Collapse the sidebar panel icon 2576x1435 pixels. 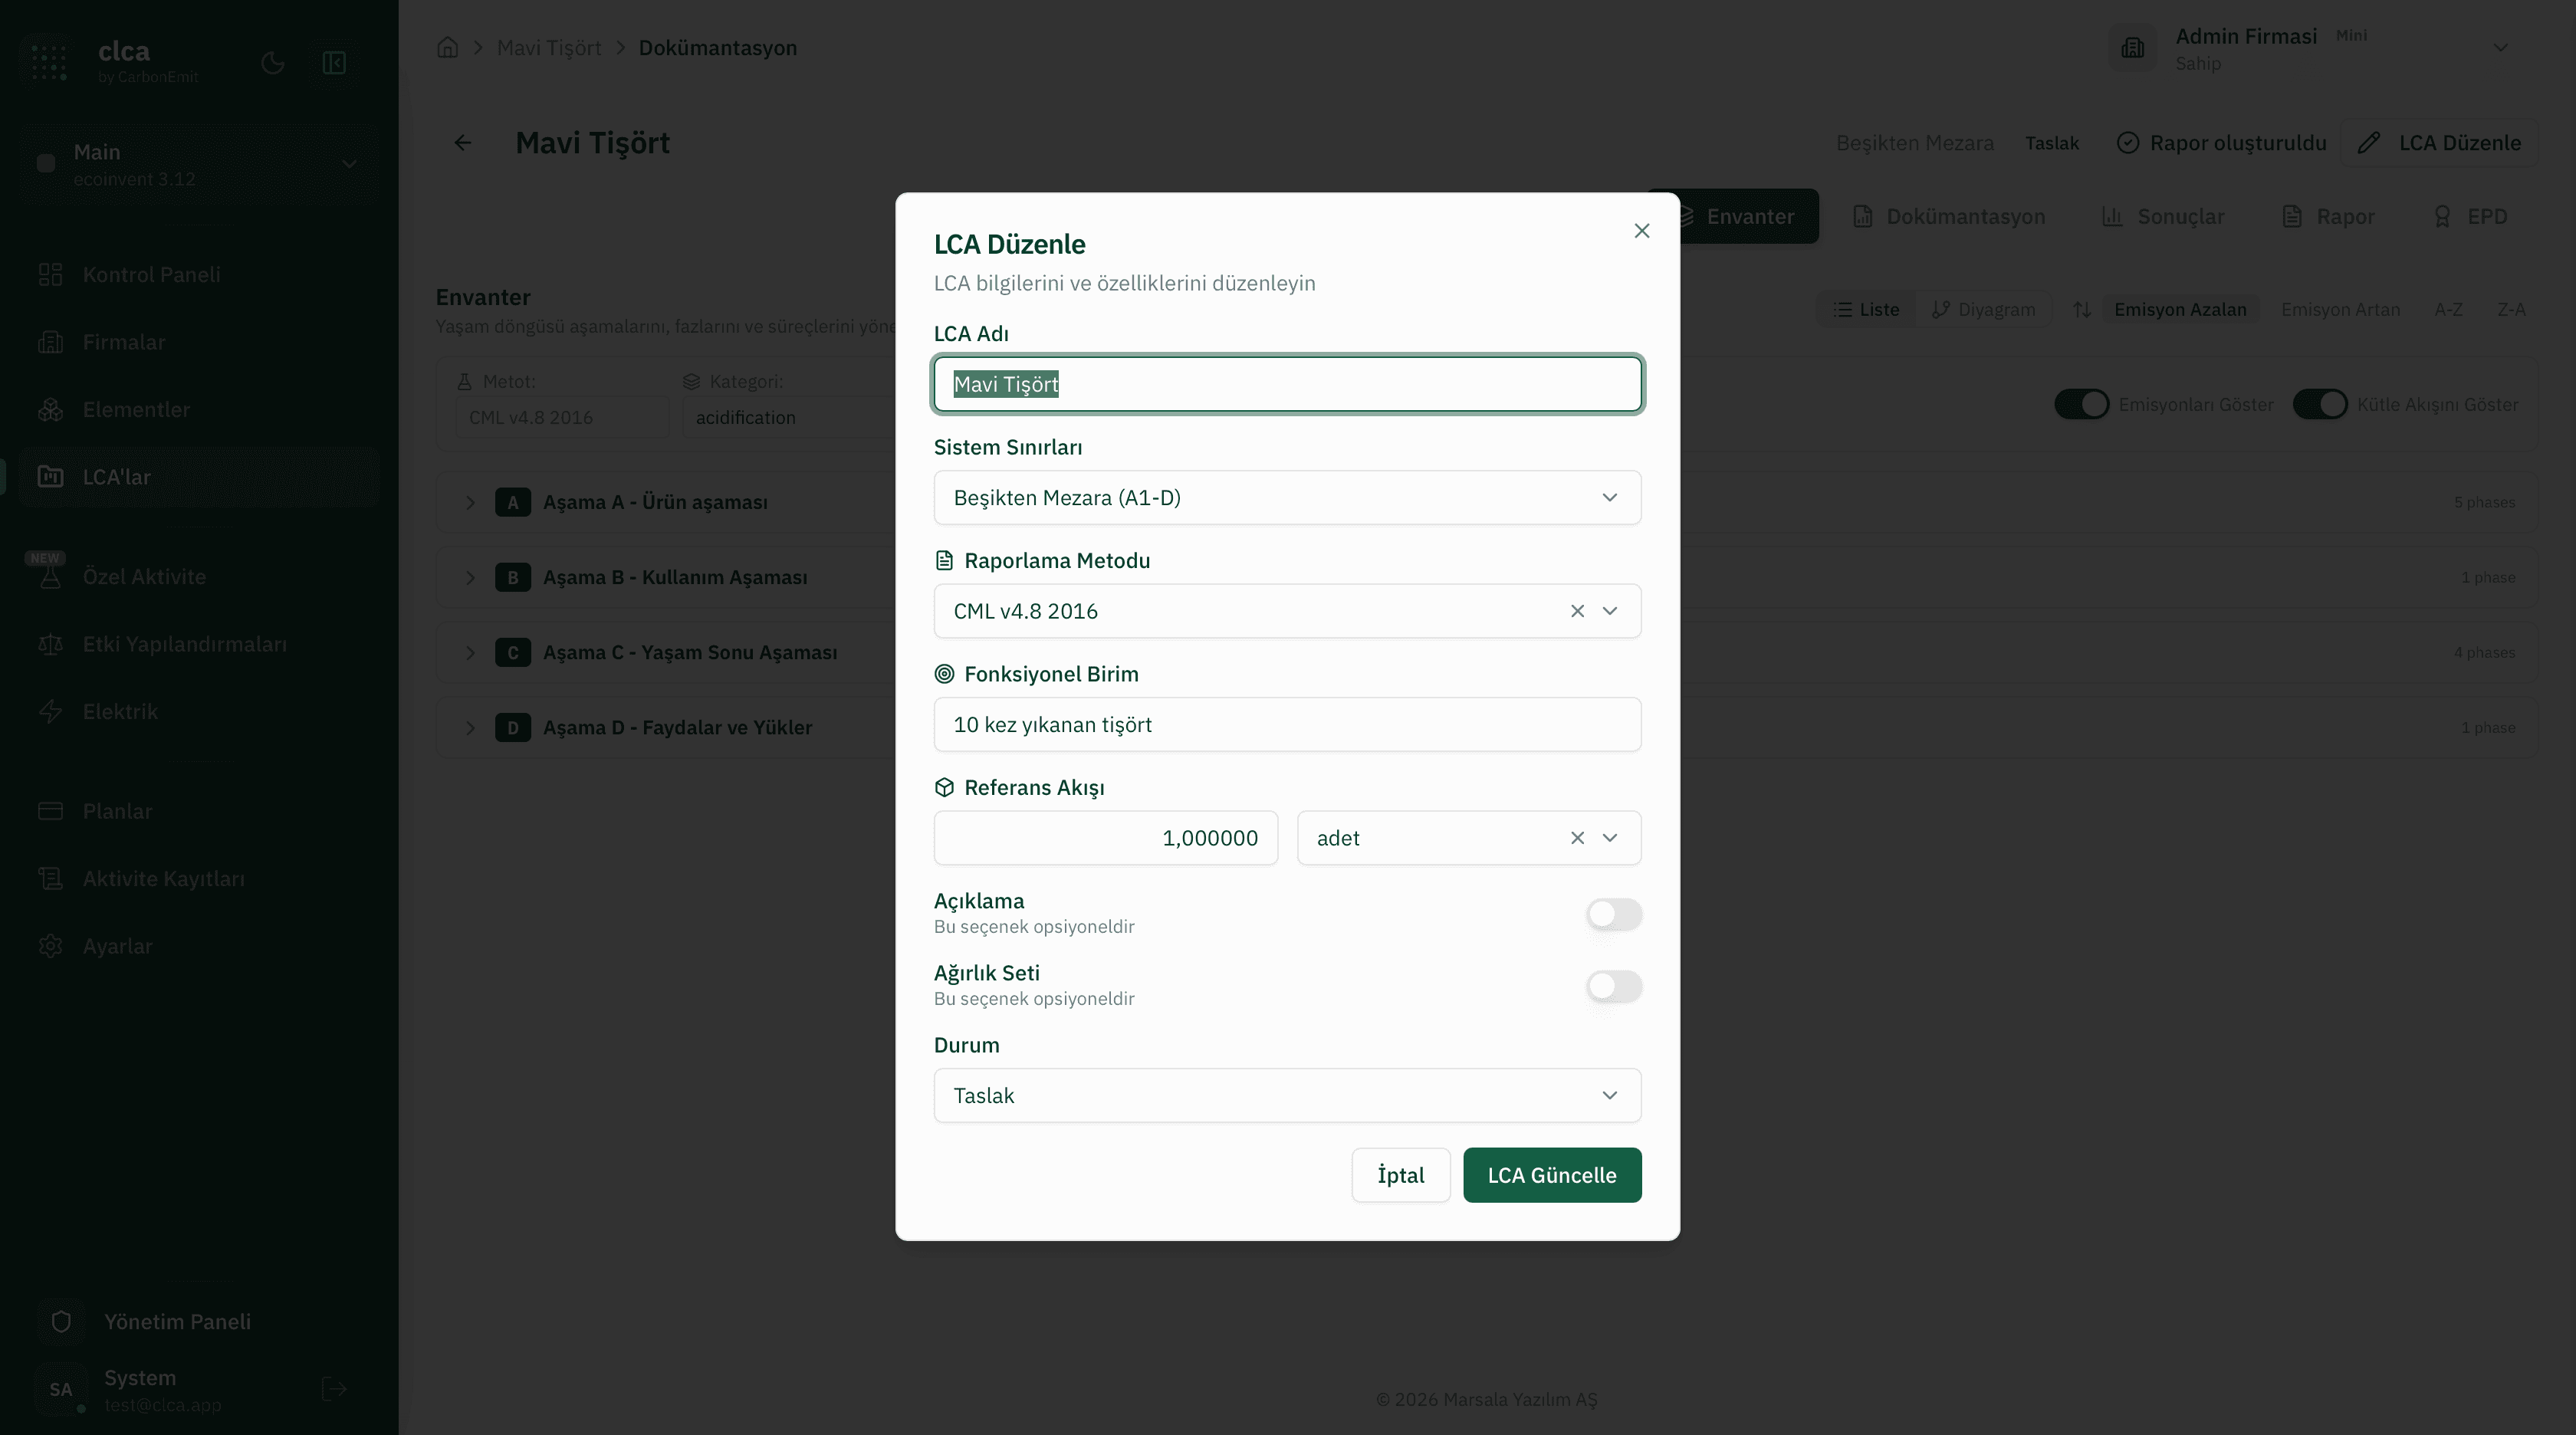point(334,63)
